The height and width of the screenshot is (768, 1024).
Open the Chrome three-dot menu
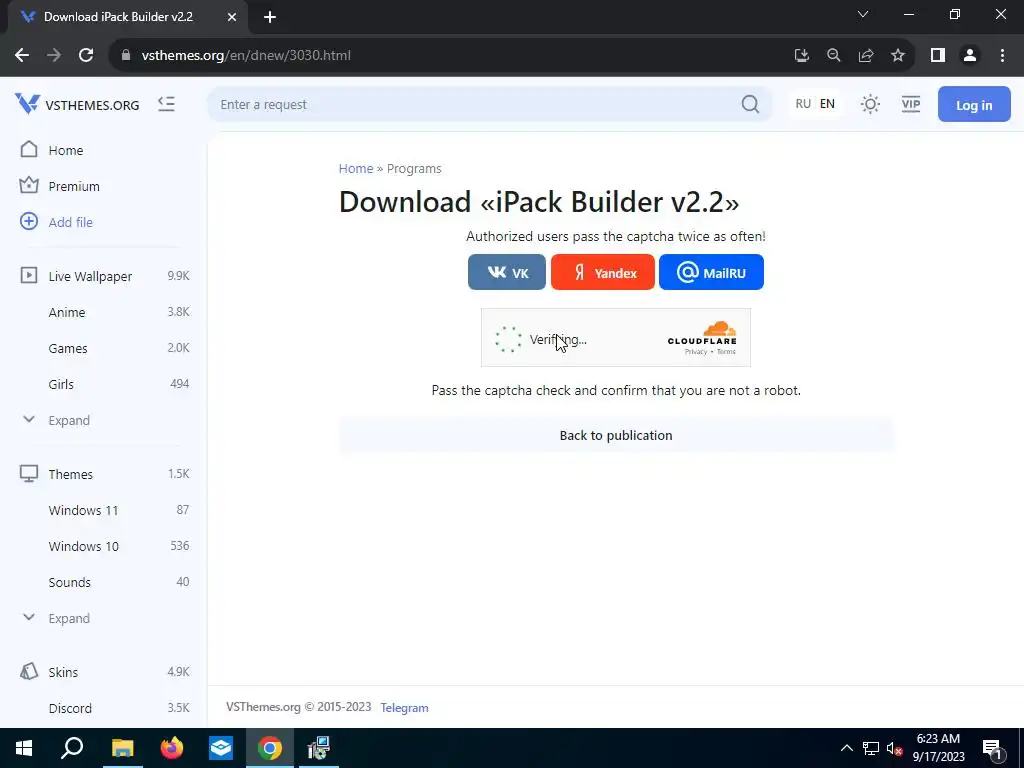pyautogui.click(x=1002, y=56)
